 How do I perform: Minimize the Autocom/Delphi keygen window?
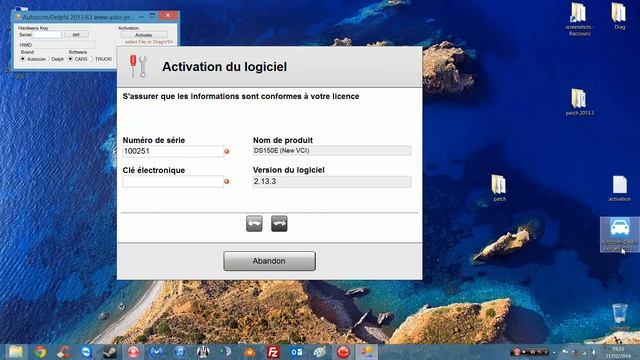pyautogui.click(x=141, y=16)
